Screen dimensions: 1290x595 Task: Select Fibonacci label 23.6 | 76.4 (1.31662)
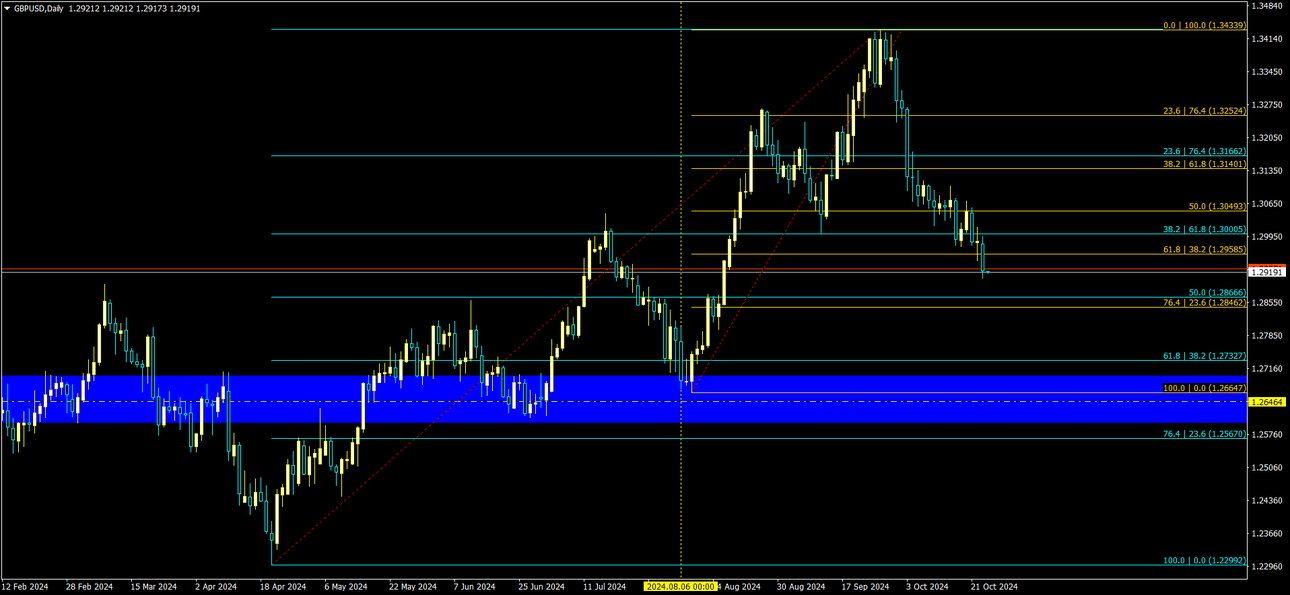tap(1204, 151)
